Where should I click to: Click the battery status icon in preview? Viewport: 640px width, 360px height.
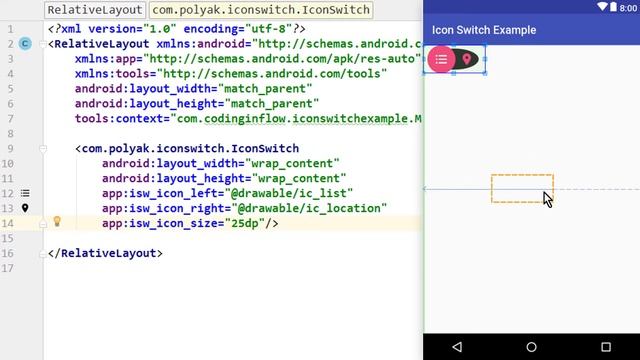613,7
